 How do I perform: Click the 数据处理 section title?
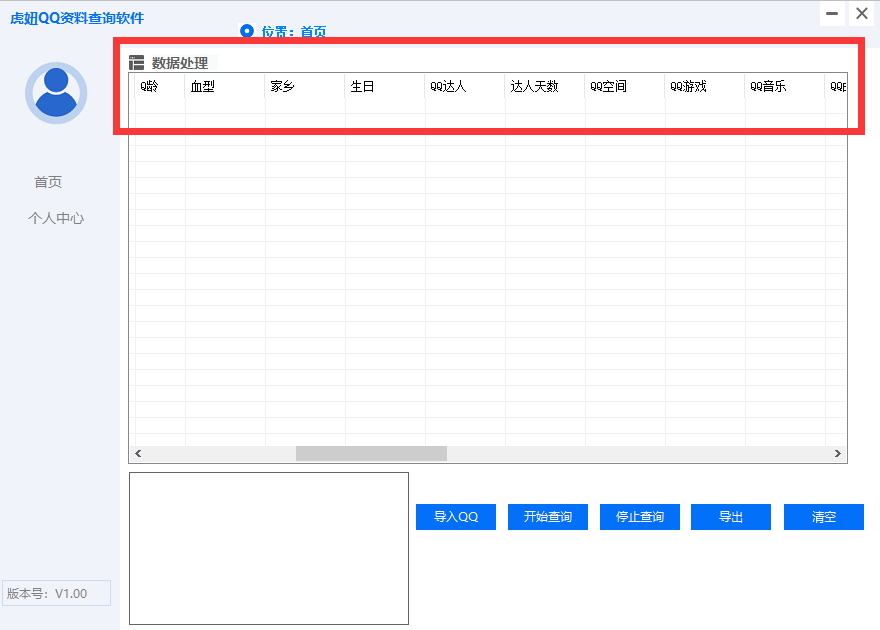pos(180,63)
